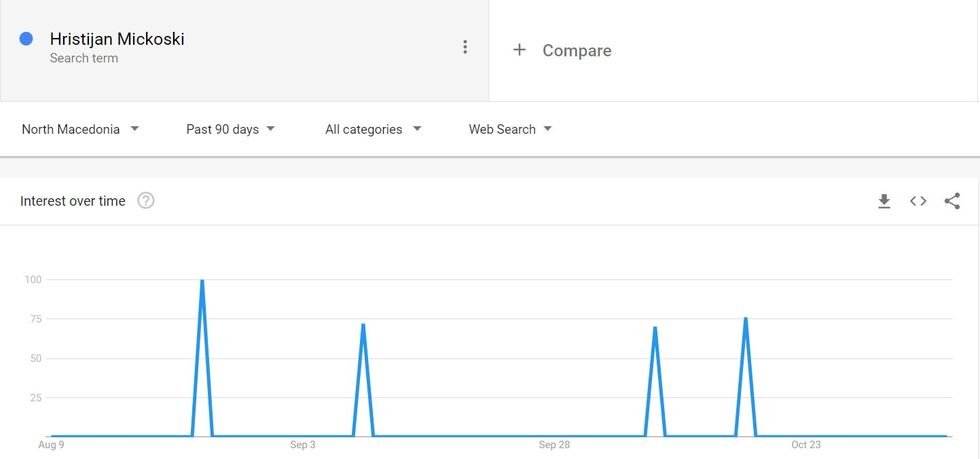Viewport: 980px width, 459px height.
Task: Click the Interest over time heading
Action: tap(73, 201)
